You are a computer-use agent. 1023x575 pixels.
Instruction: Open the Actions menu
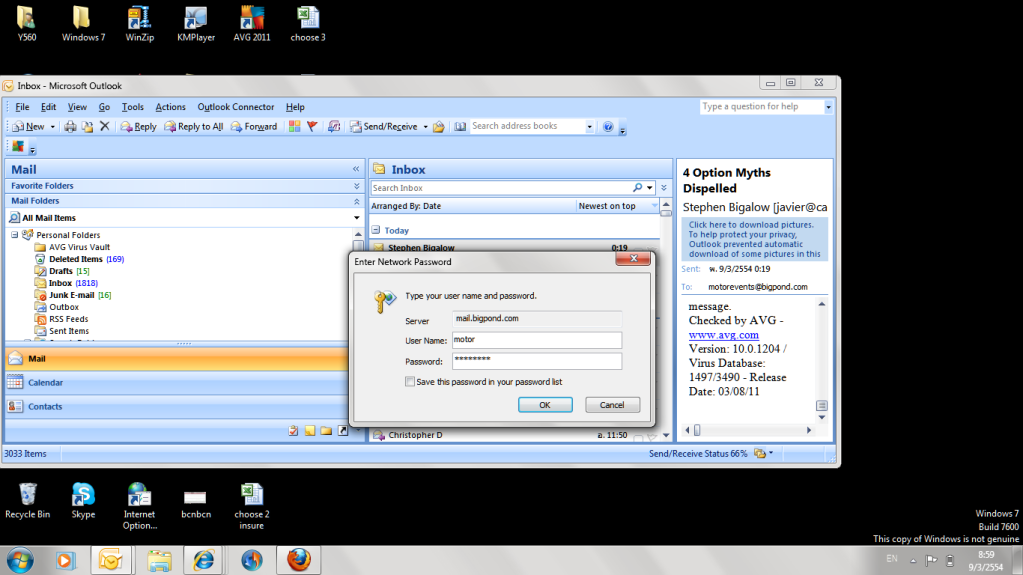click(170, 107)
